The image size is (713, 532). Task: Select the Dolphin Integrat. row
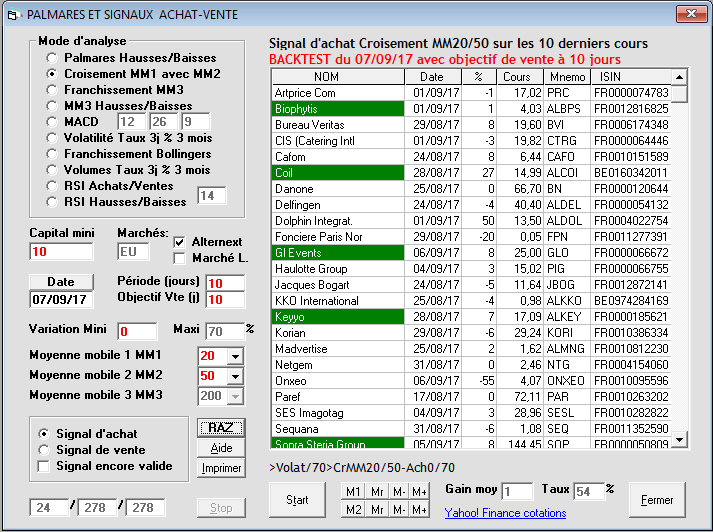coord(472,221)
